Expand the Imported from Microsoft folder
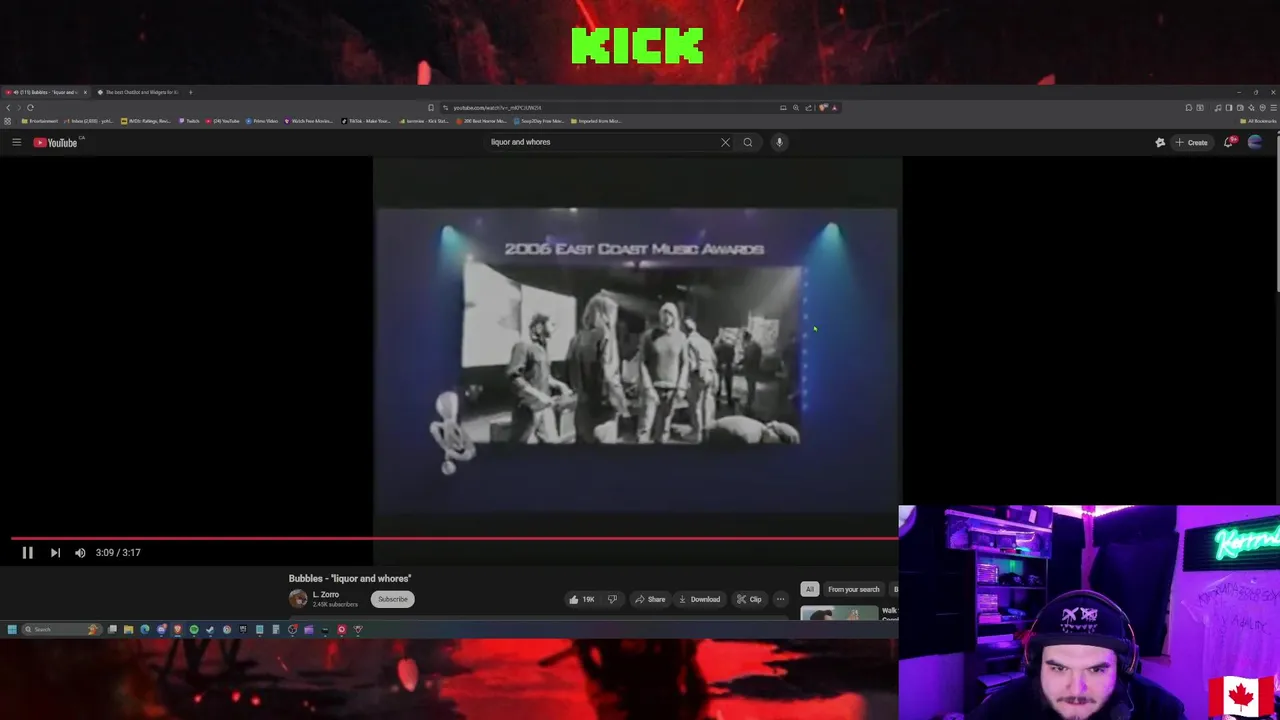 (x=596, y=121)
